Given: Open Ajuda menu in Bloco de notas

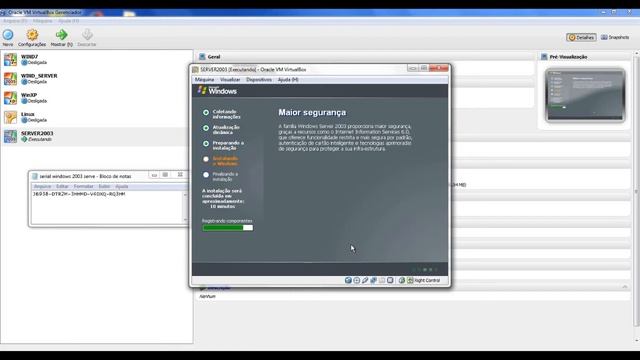Looking at the screenshot, I should click(x=122, y=187).
